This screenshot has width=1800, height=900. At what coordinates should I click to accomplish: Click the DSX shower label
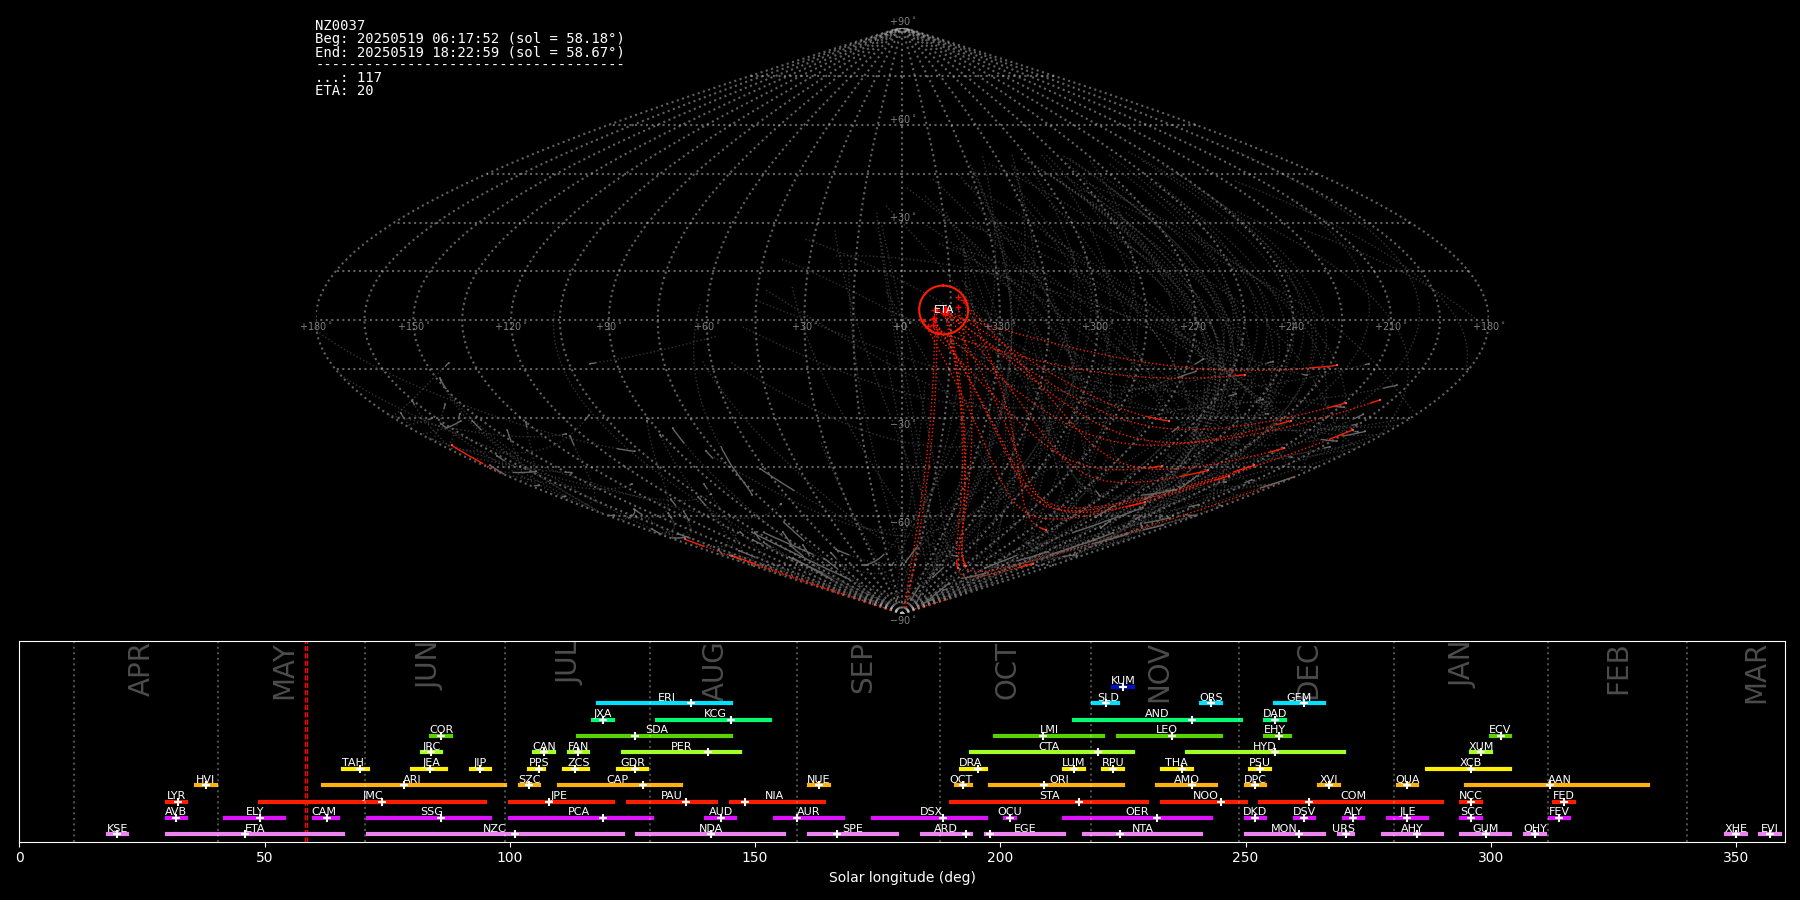pyautogui.click(x=931, y=812)
